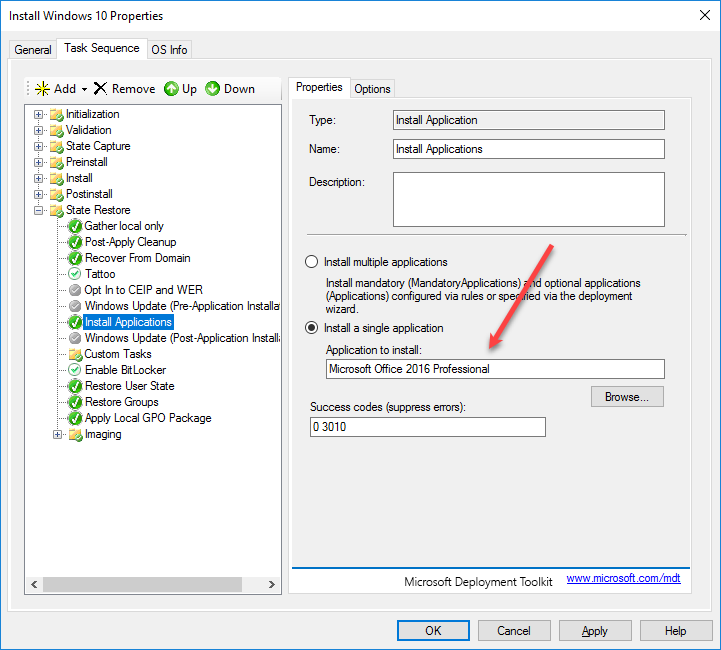The width and height of the screenshot is (721, 650).
Task: Click the grey Opt In to CEIP icon
Action: (75, 290)
